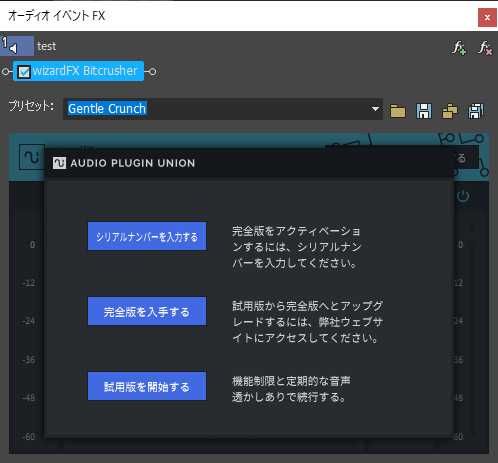The height and width of the screenshot is (463, 498).
Task: Close the オーディオ イベント FX window
Action: tap(487, 17)
